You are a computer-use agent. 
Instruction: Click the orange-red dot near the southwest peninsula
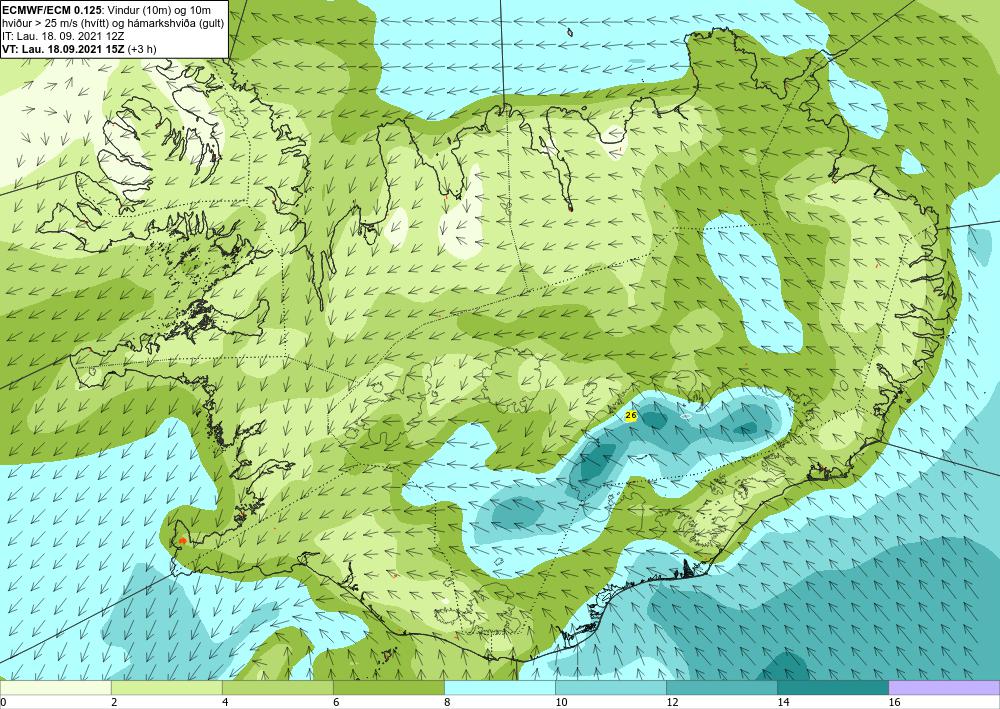pyautogui.click(x=182, y=541)
